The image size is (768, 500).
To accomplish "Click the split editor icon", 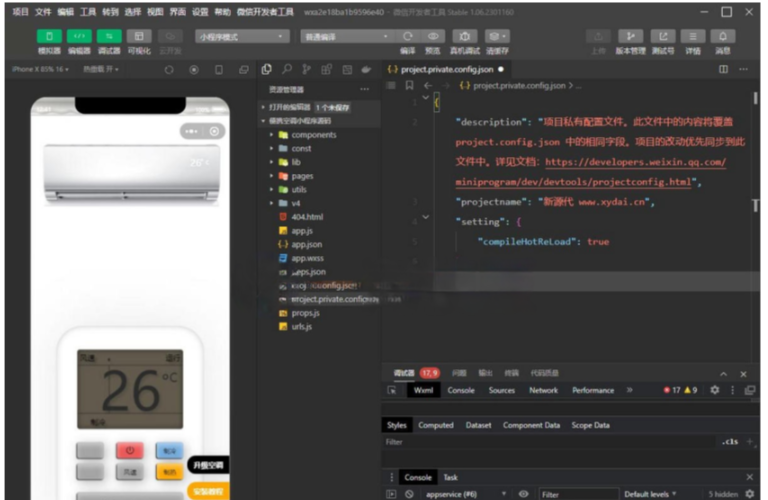I will [723, 69].
